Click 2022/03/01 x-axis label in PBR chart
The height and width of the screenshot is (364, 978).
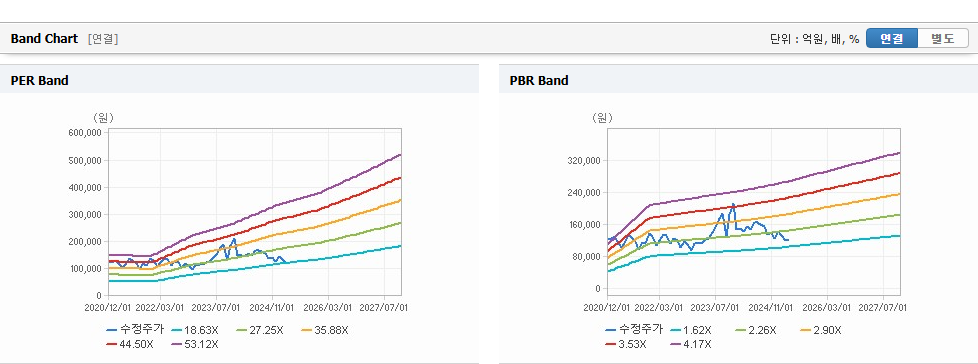659,308
